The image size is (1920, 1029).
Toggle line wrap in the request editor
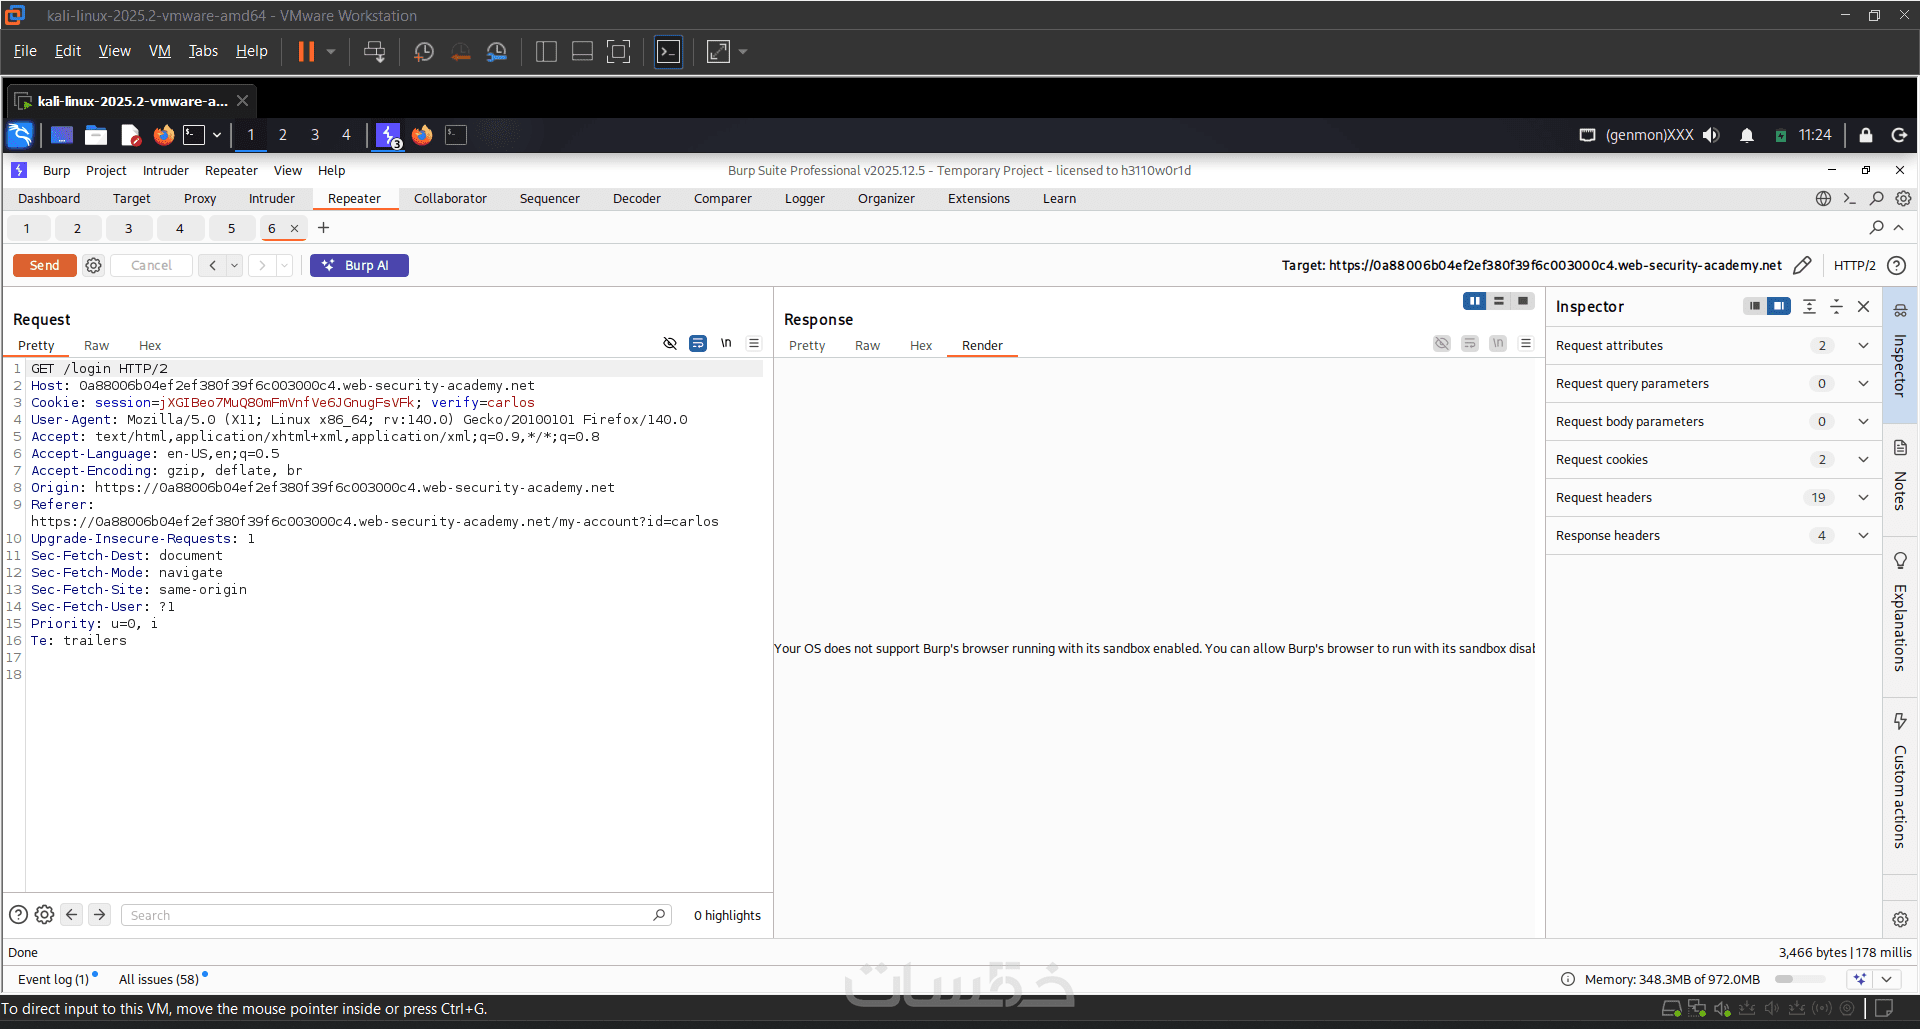coord(698,344)
